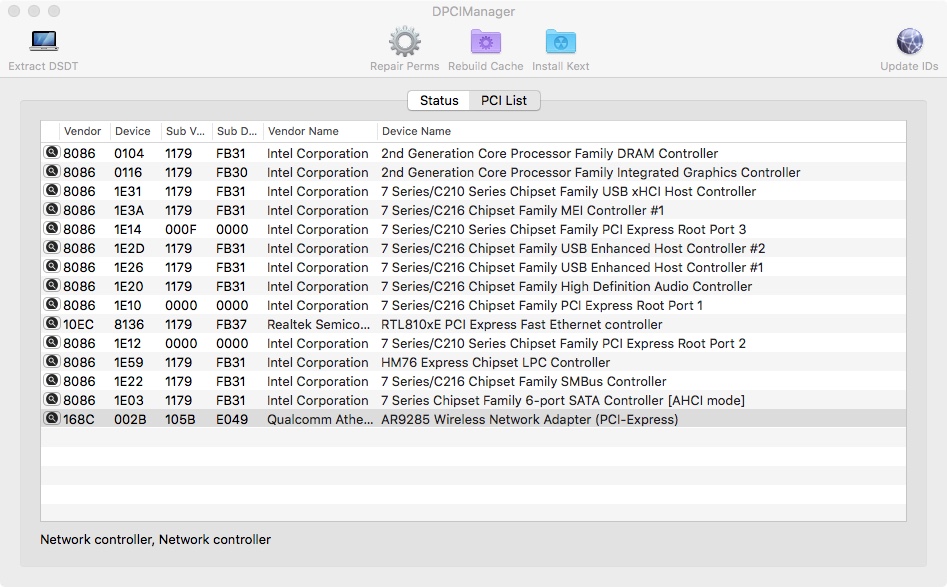
Task: Select '7 Series/C216 Chipset Family SMBus Controller'
Action: tap(524, 382)
